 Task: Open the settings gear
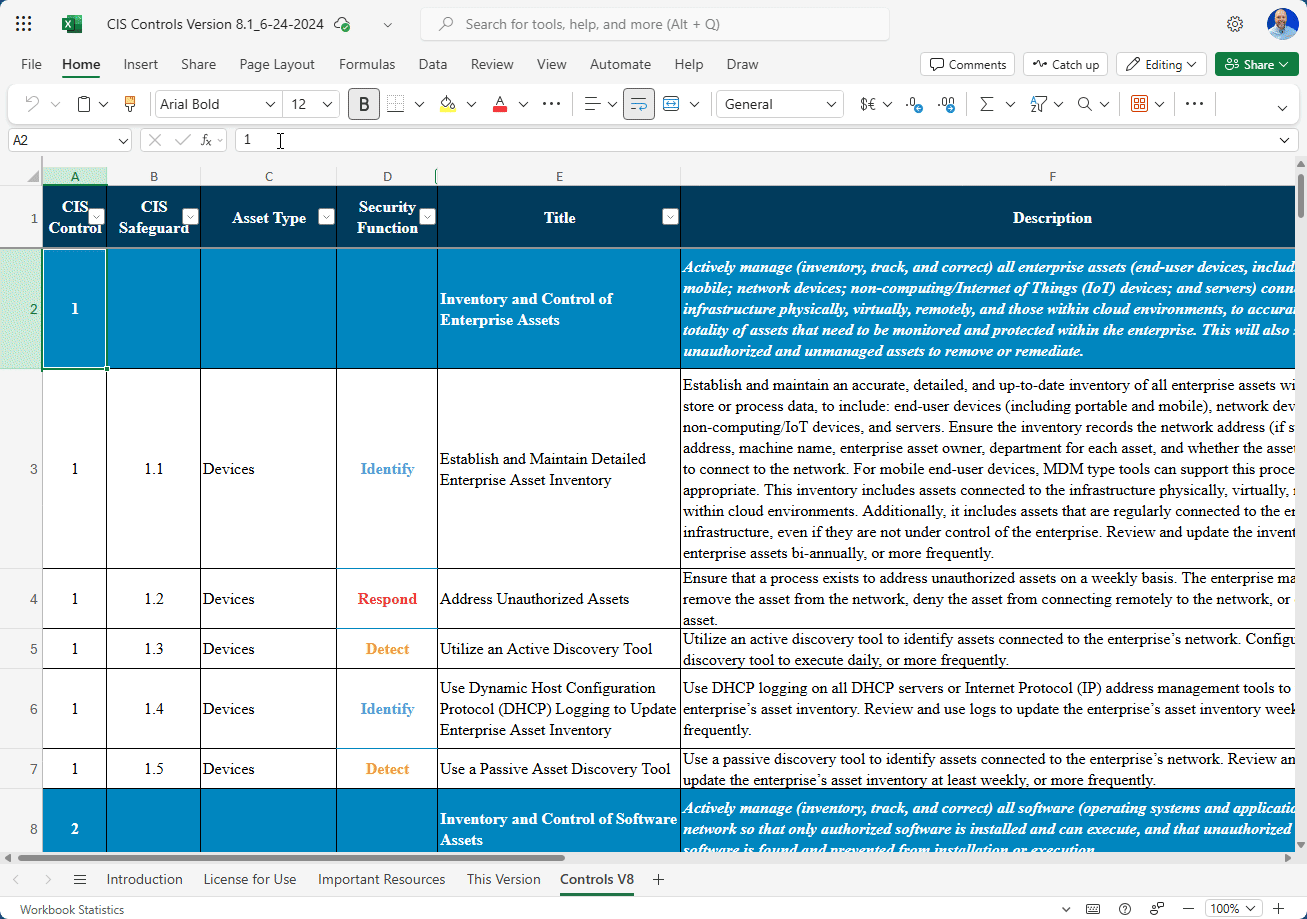1235,24
